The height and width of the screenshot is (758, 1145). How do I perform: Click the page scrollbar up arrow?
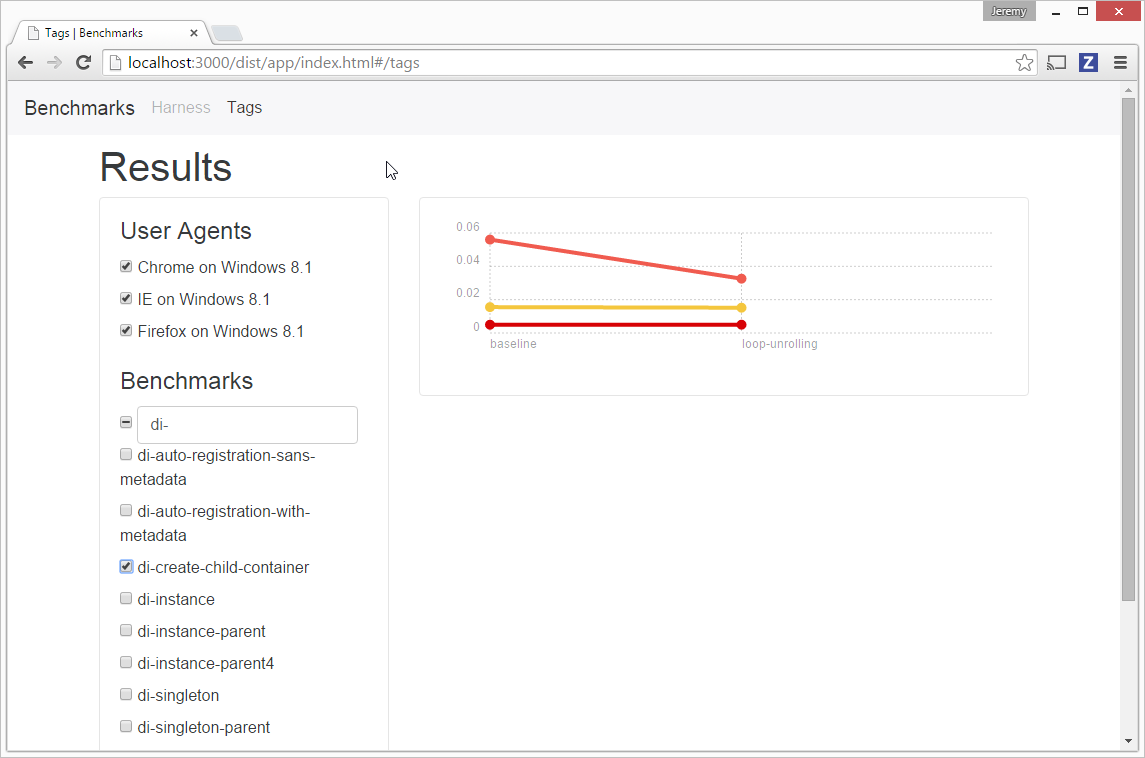(1128, 91)
